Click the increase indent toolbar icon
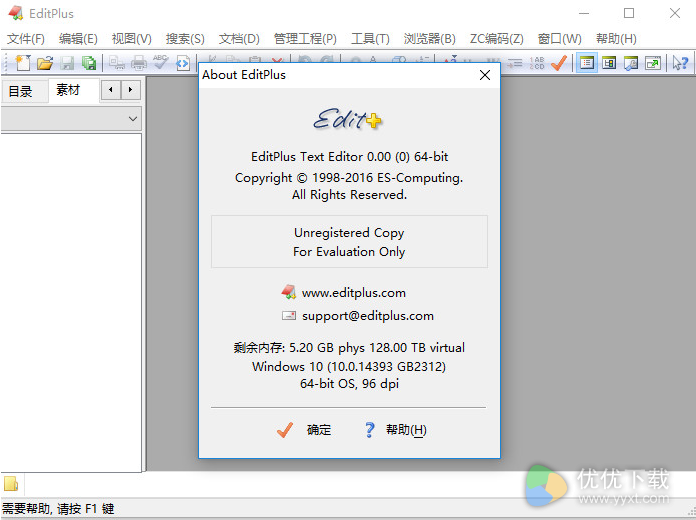The width and height of the screenshot is (696, 520). point(515,63)
